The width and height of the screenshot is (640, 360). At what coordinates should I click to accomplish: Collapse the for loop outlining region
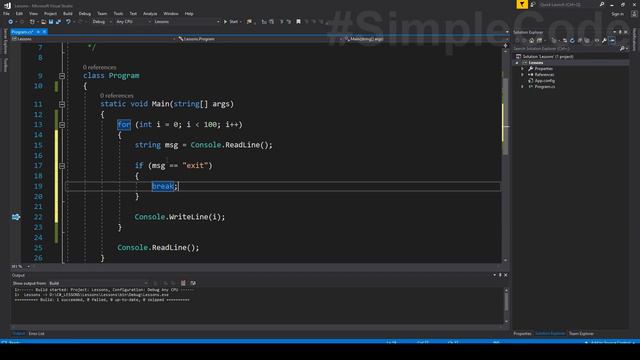click(x=62, y=125)
